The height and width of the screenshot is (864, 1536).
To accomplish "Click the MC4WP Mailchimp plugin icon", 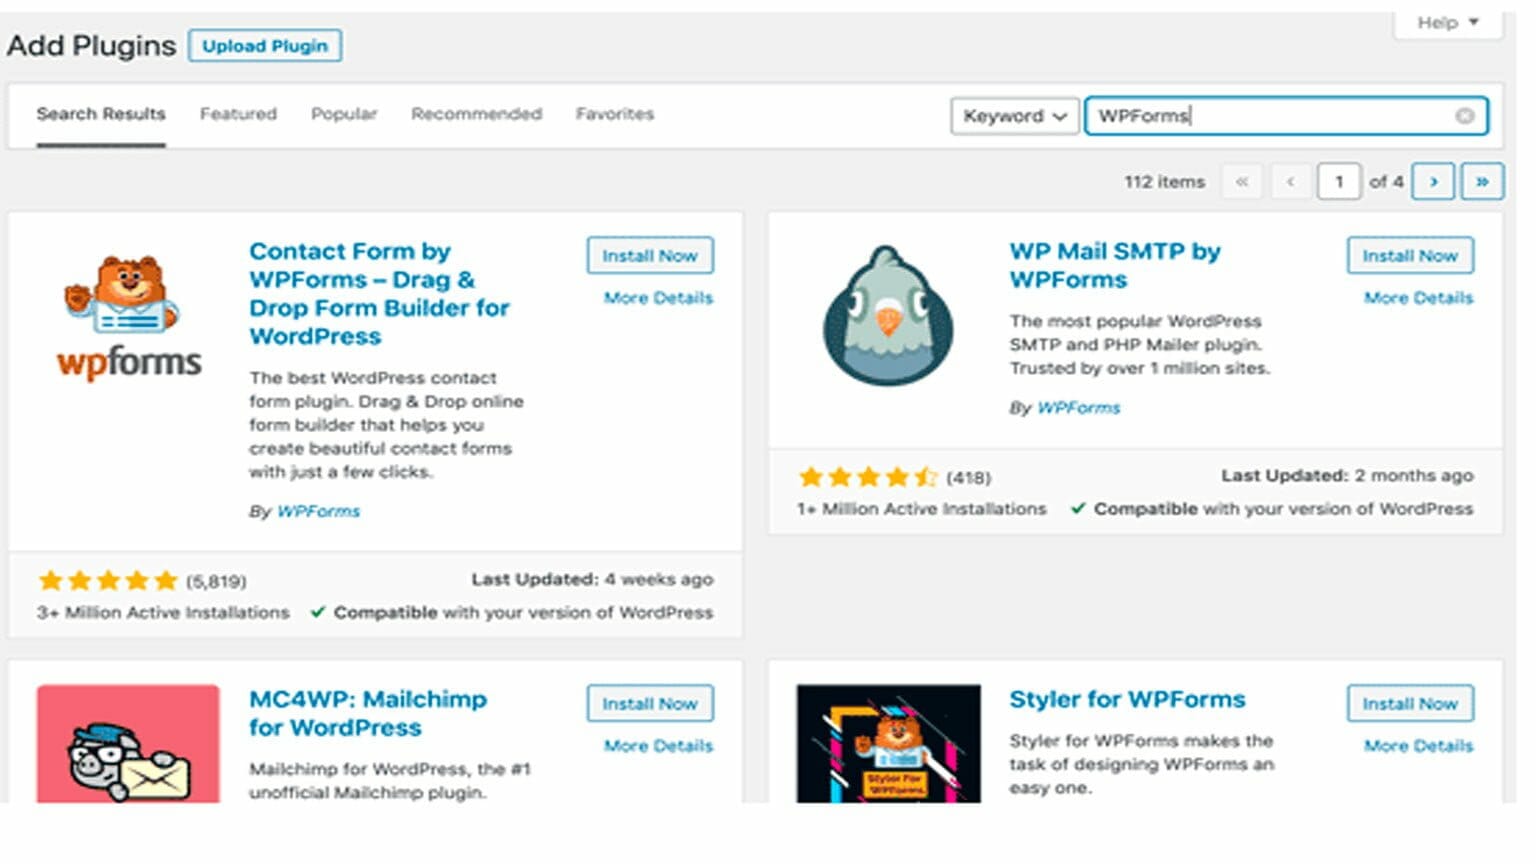I will pos(128,743).
